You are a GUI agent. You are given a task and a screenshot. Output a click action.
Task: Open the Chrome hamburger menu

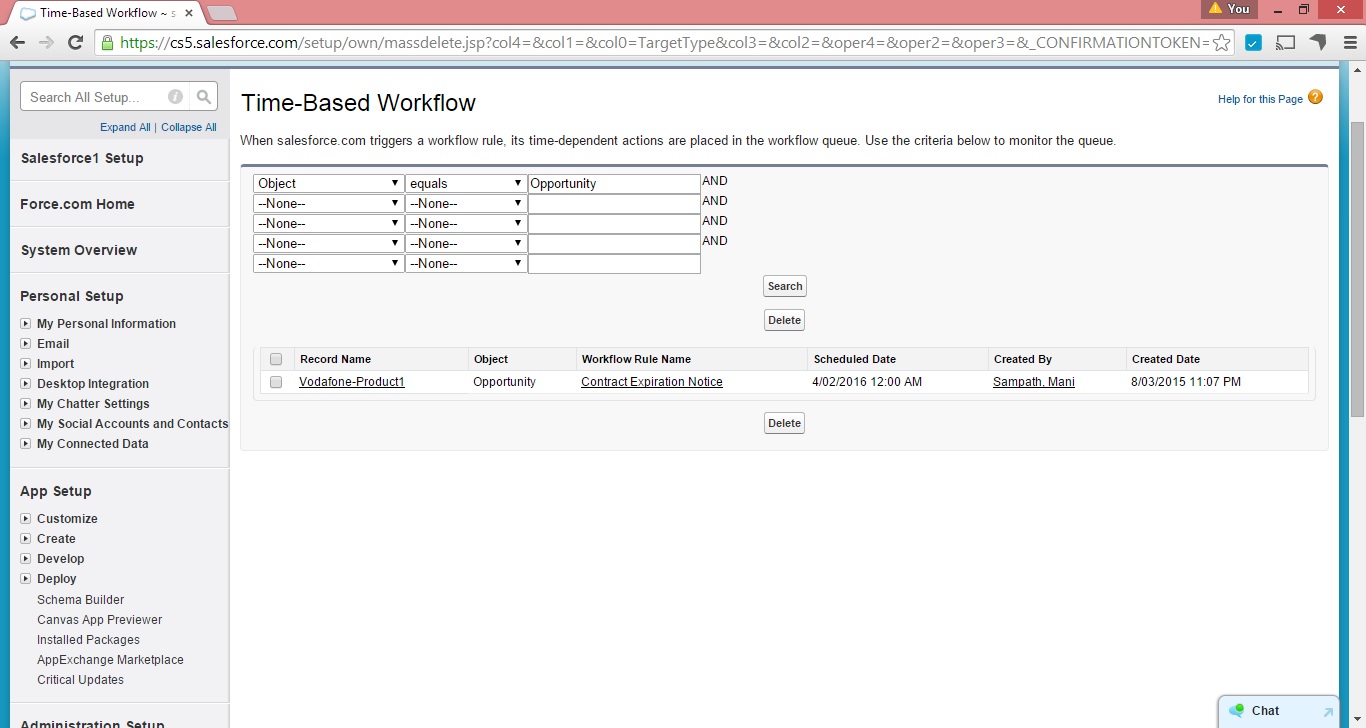pos(1348,43)
